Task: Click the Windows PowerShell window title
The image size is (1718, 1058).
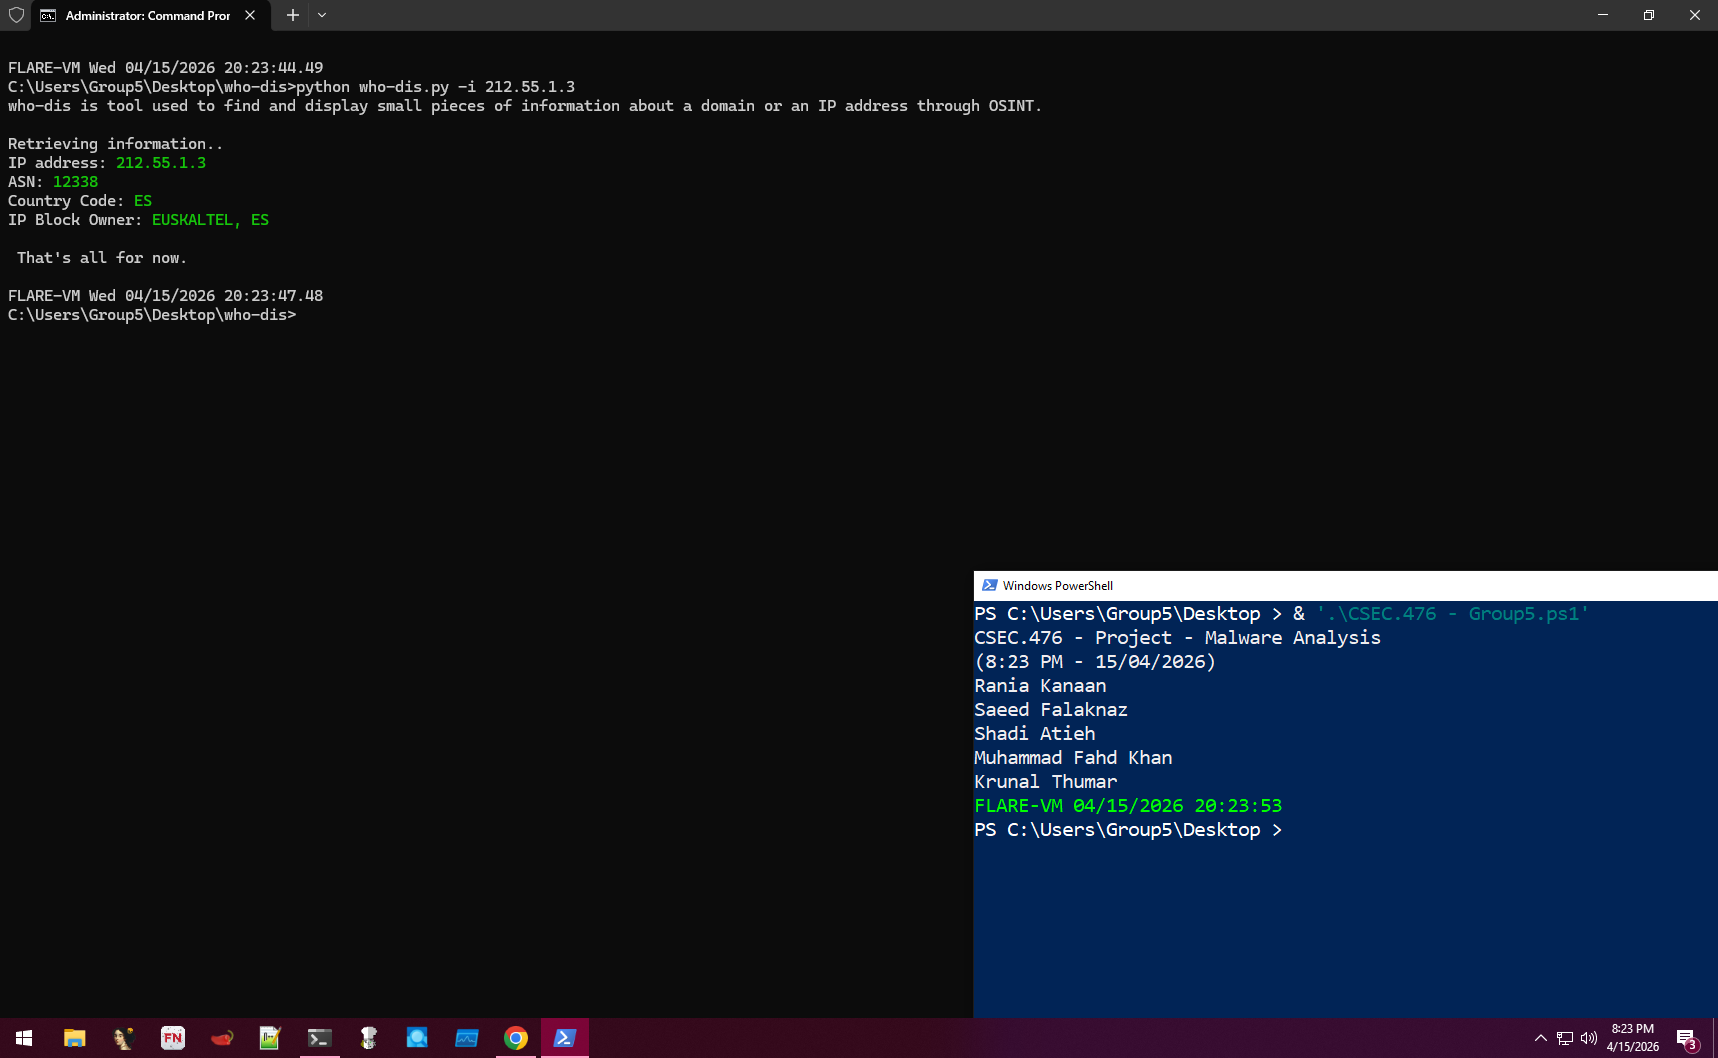Action: 1058,586
